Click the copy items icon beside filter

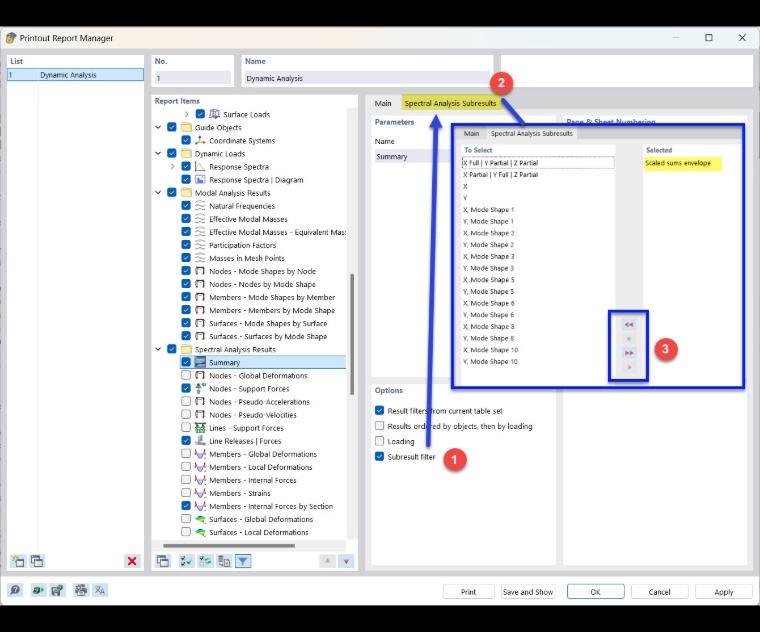(x=224, y=561)
